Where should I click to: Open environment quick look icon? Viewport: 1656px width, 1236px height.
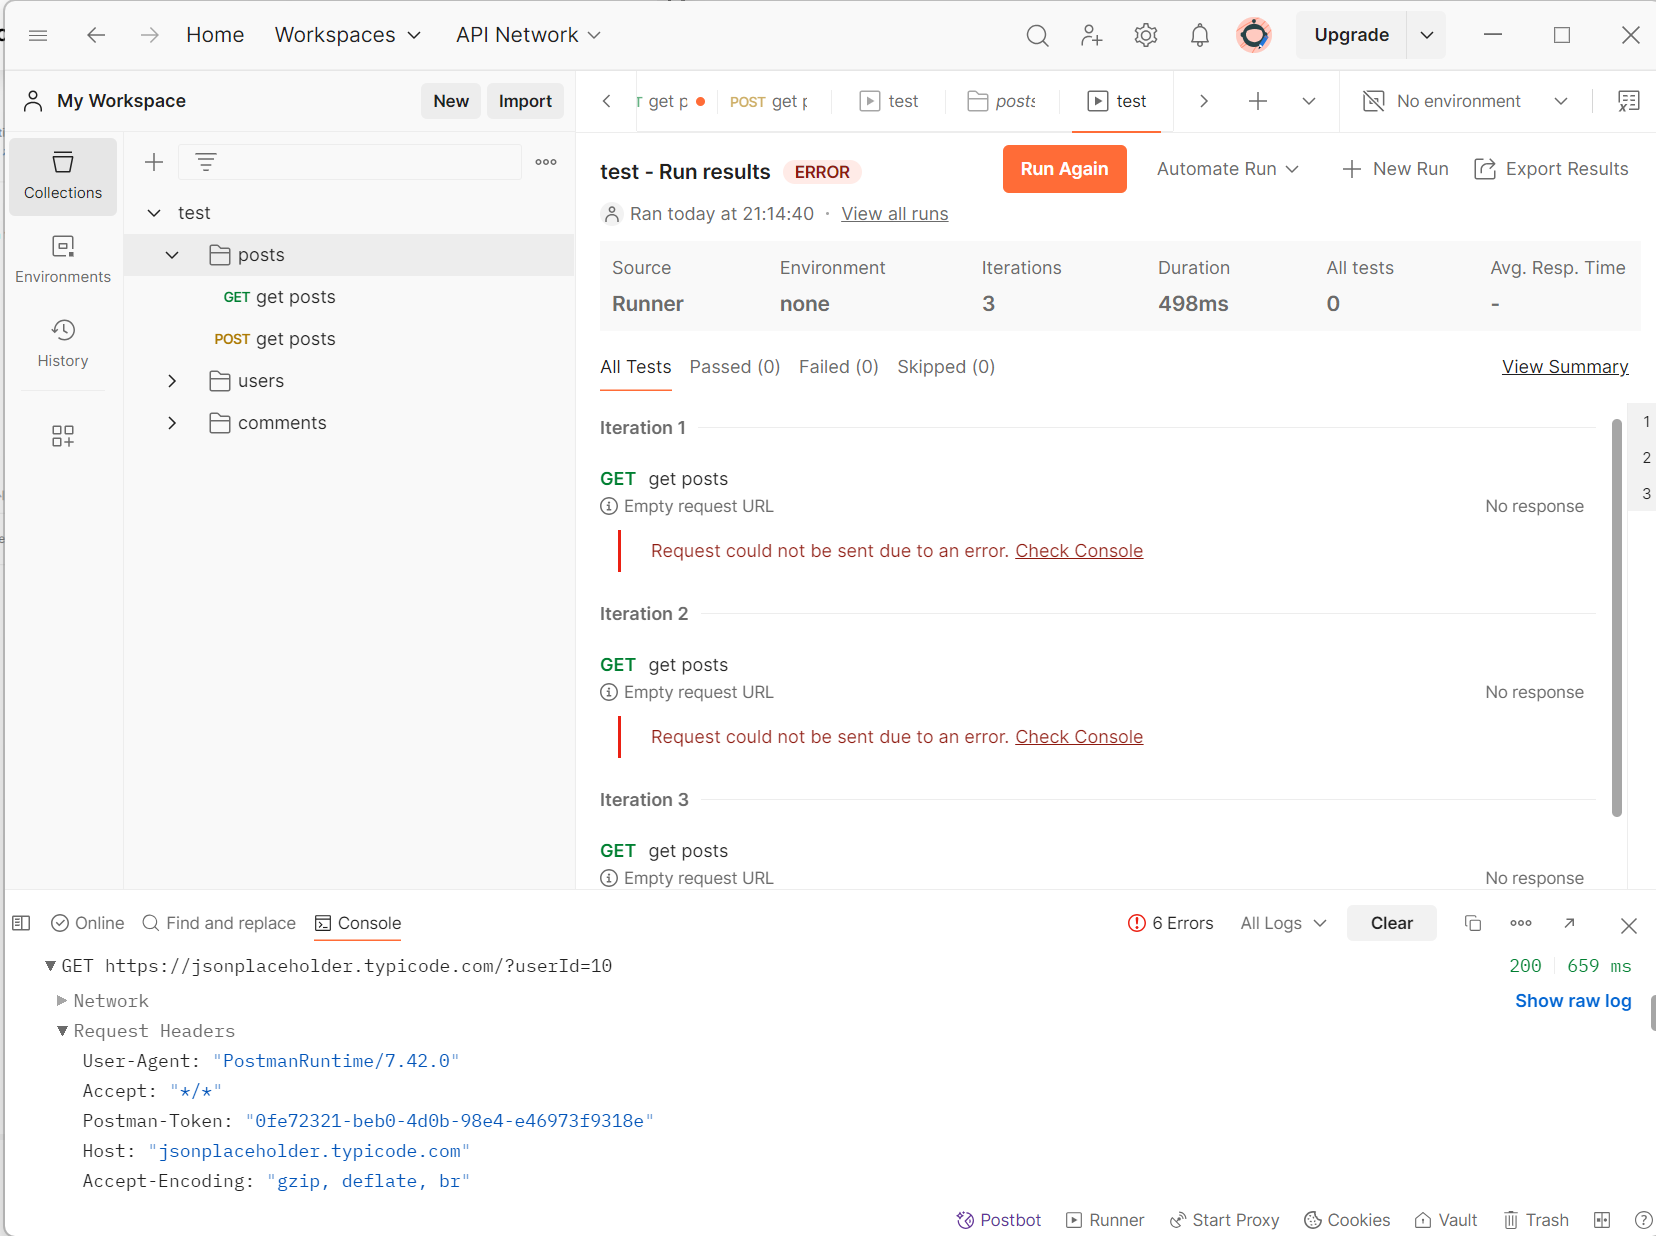(1629, 101)
